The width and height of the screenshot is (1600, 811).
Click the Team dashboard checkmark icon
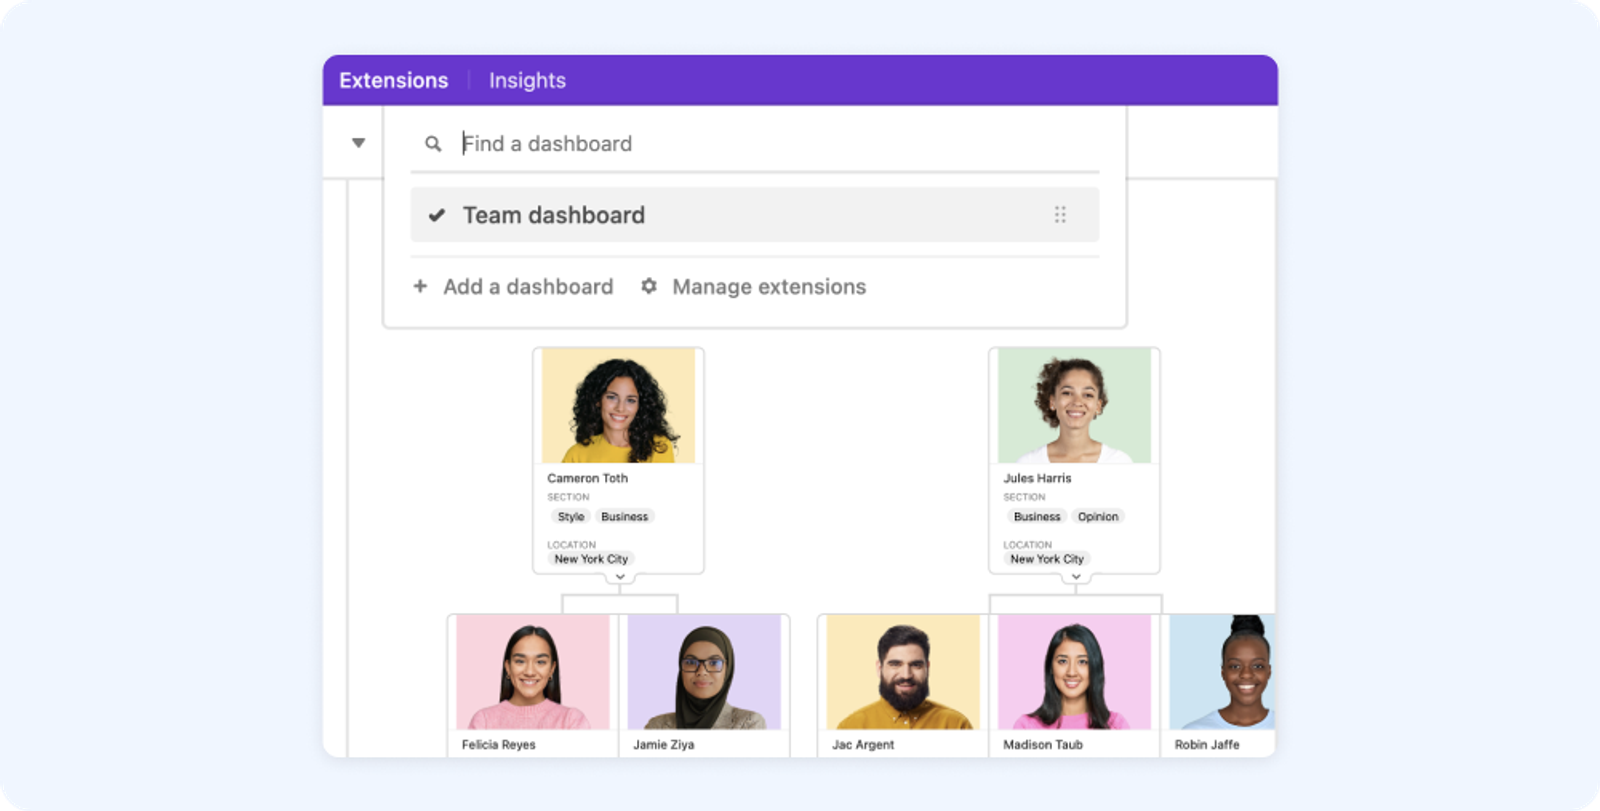click(436, 215)
